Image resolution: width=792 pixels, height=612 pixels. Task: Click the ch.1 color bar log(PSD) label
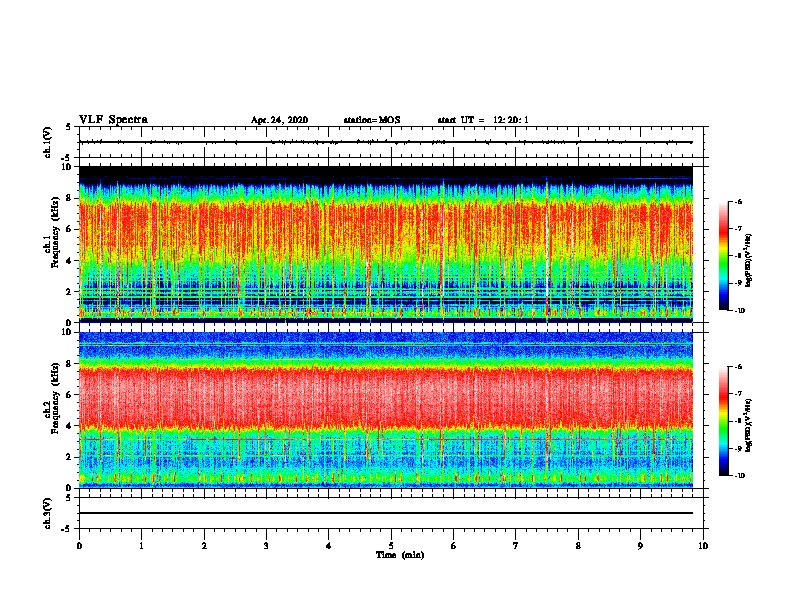748,261
